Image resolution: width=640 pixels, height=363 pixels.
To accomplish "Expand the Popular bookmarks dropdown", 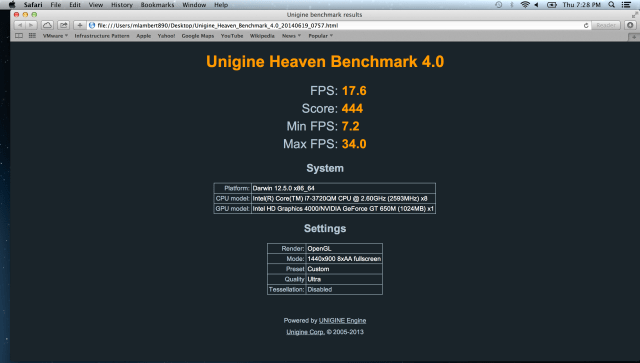I will pyautogui.click(x=320, y=36).
